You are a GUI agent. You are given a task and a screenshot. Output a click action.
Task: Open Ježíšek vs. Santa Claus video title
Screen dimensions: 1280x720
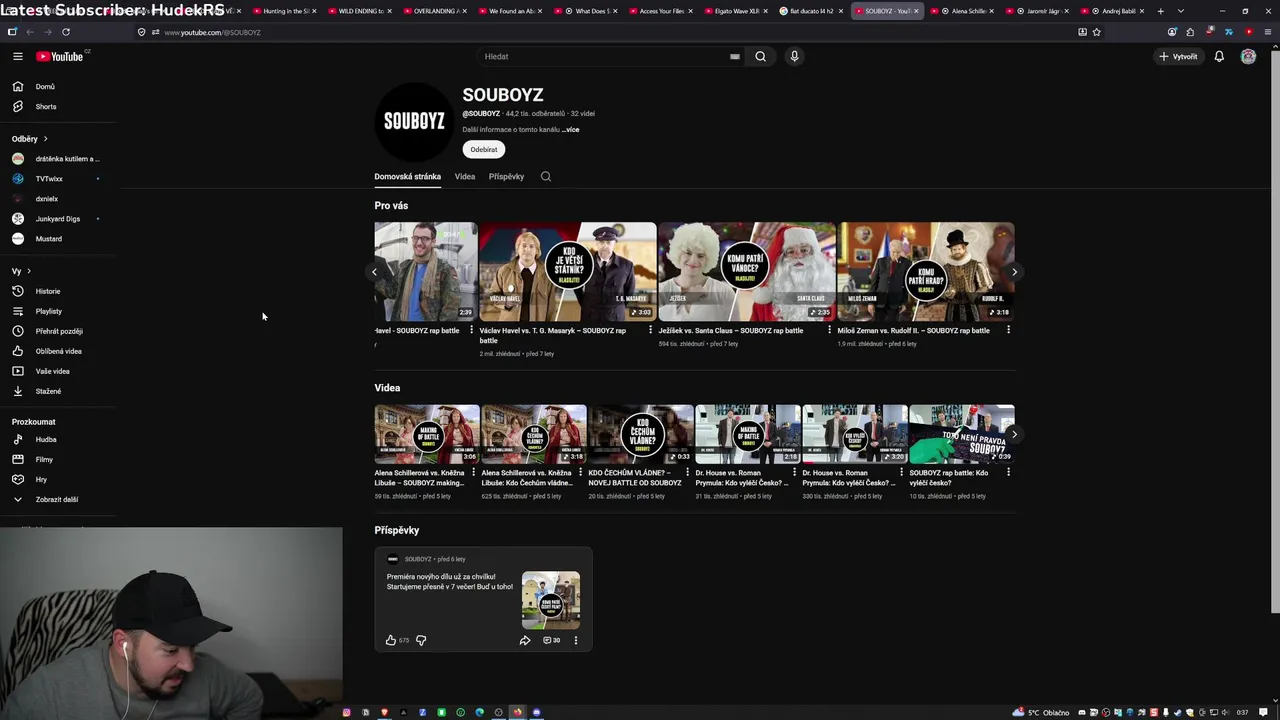[731, 330]
